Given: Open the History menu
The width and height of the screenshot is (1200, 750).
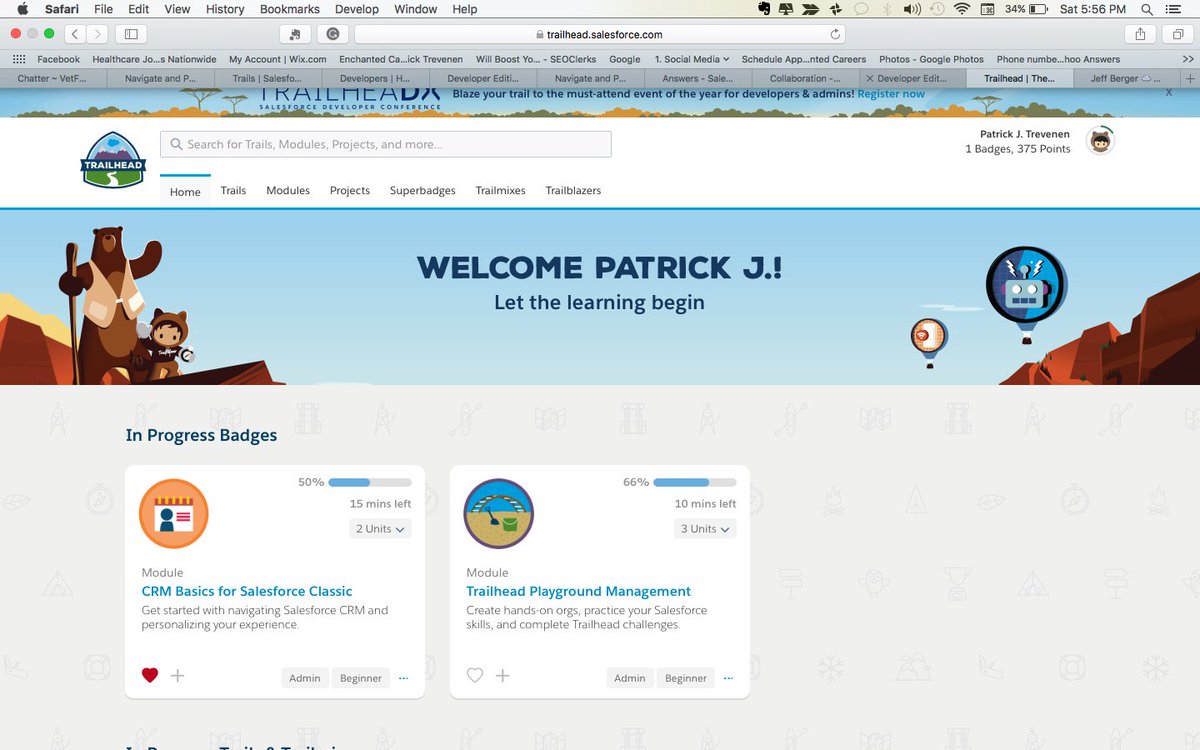Looking at the screenshot, I should 225,9.
